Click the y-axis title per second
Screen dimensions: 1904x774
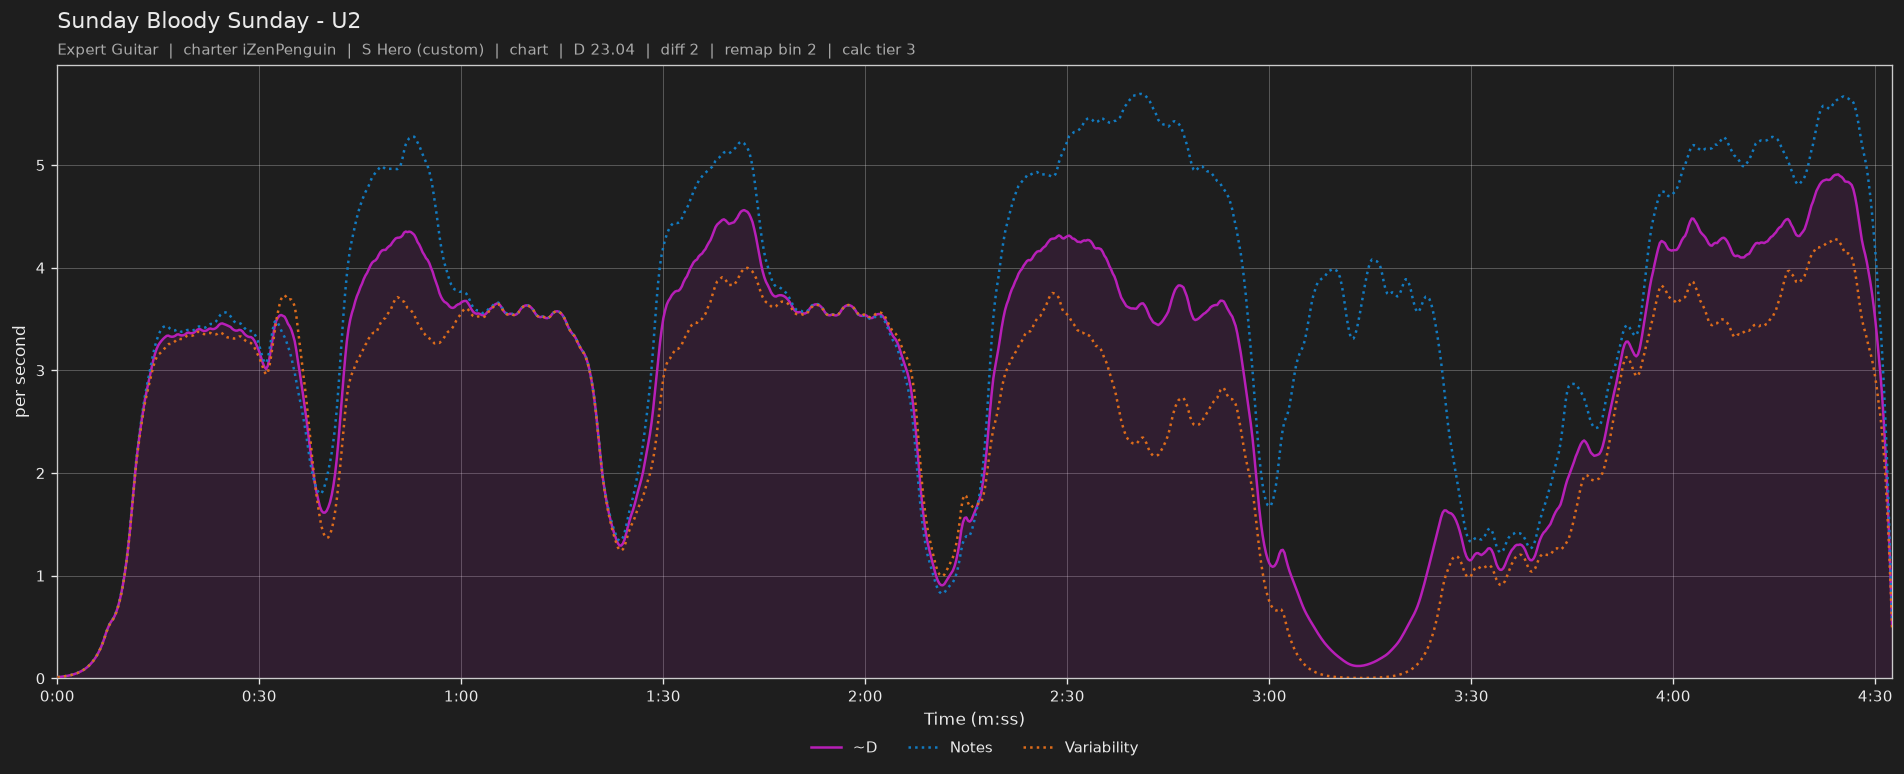point(20,372)
